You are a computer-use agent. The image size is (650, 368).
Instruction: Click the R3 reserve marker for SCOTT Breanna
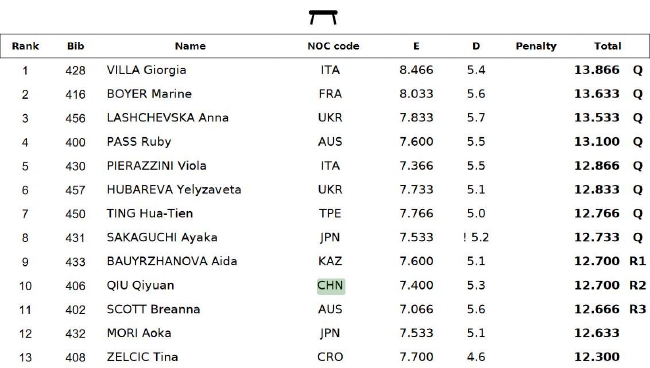pos(638,309)
